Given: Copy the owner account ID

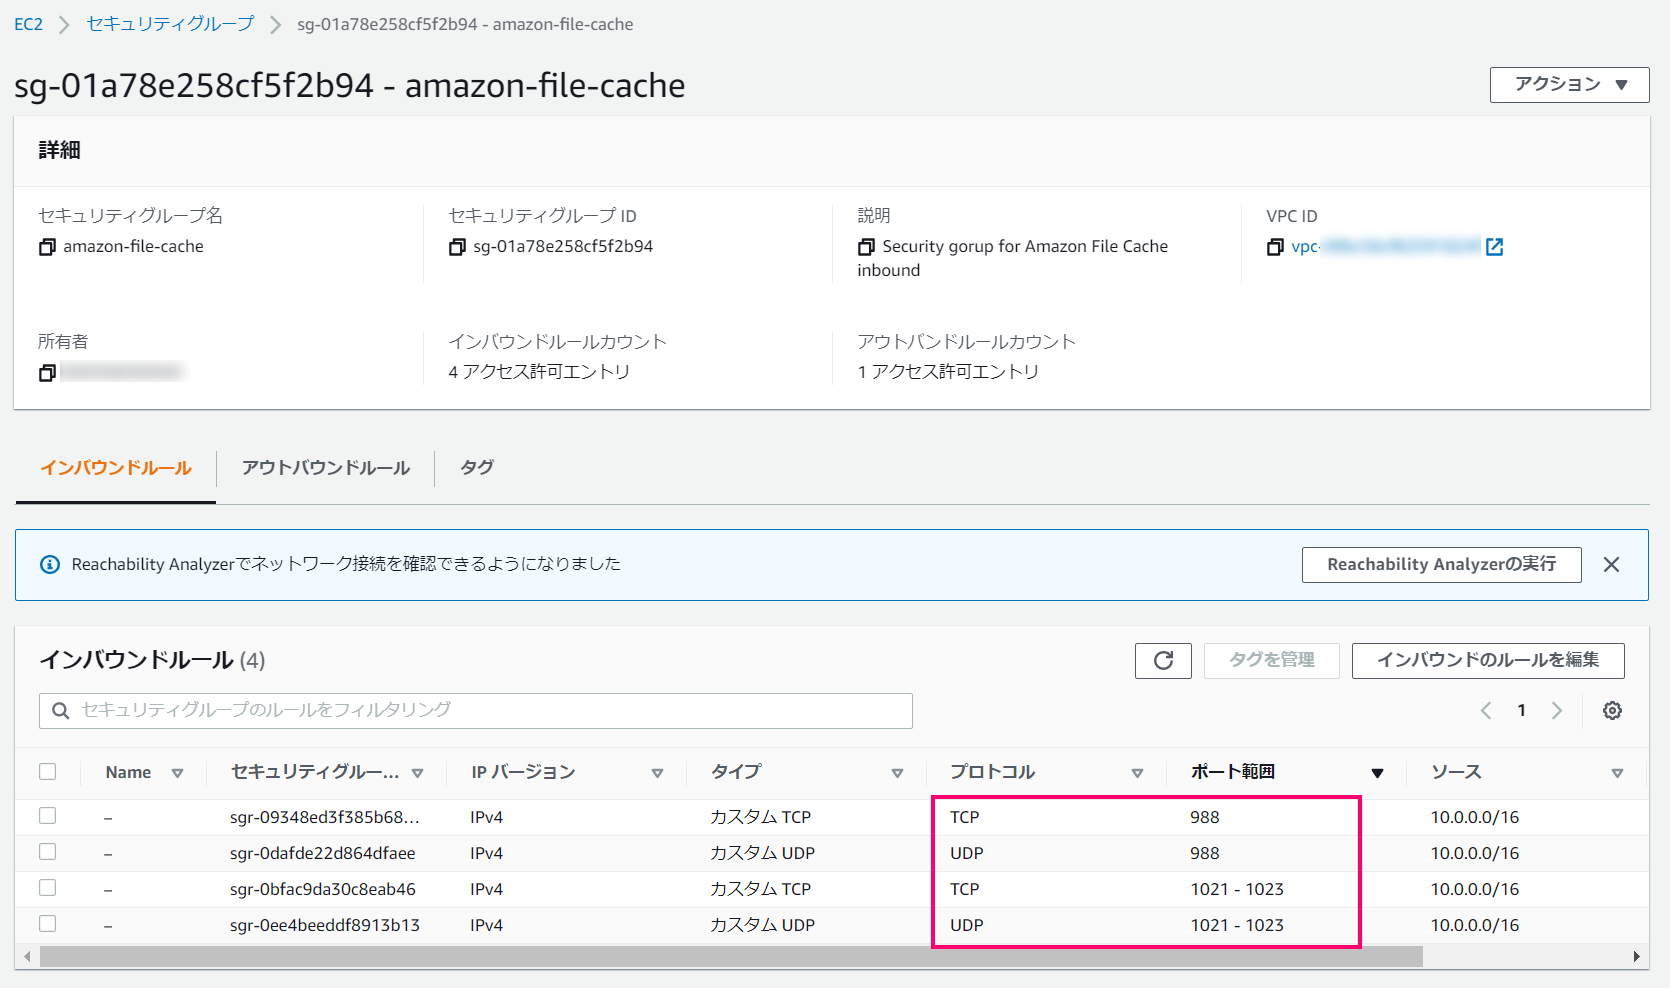Looking at the screenshot, I should coord(47,373).
